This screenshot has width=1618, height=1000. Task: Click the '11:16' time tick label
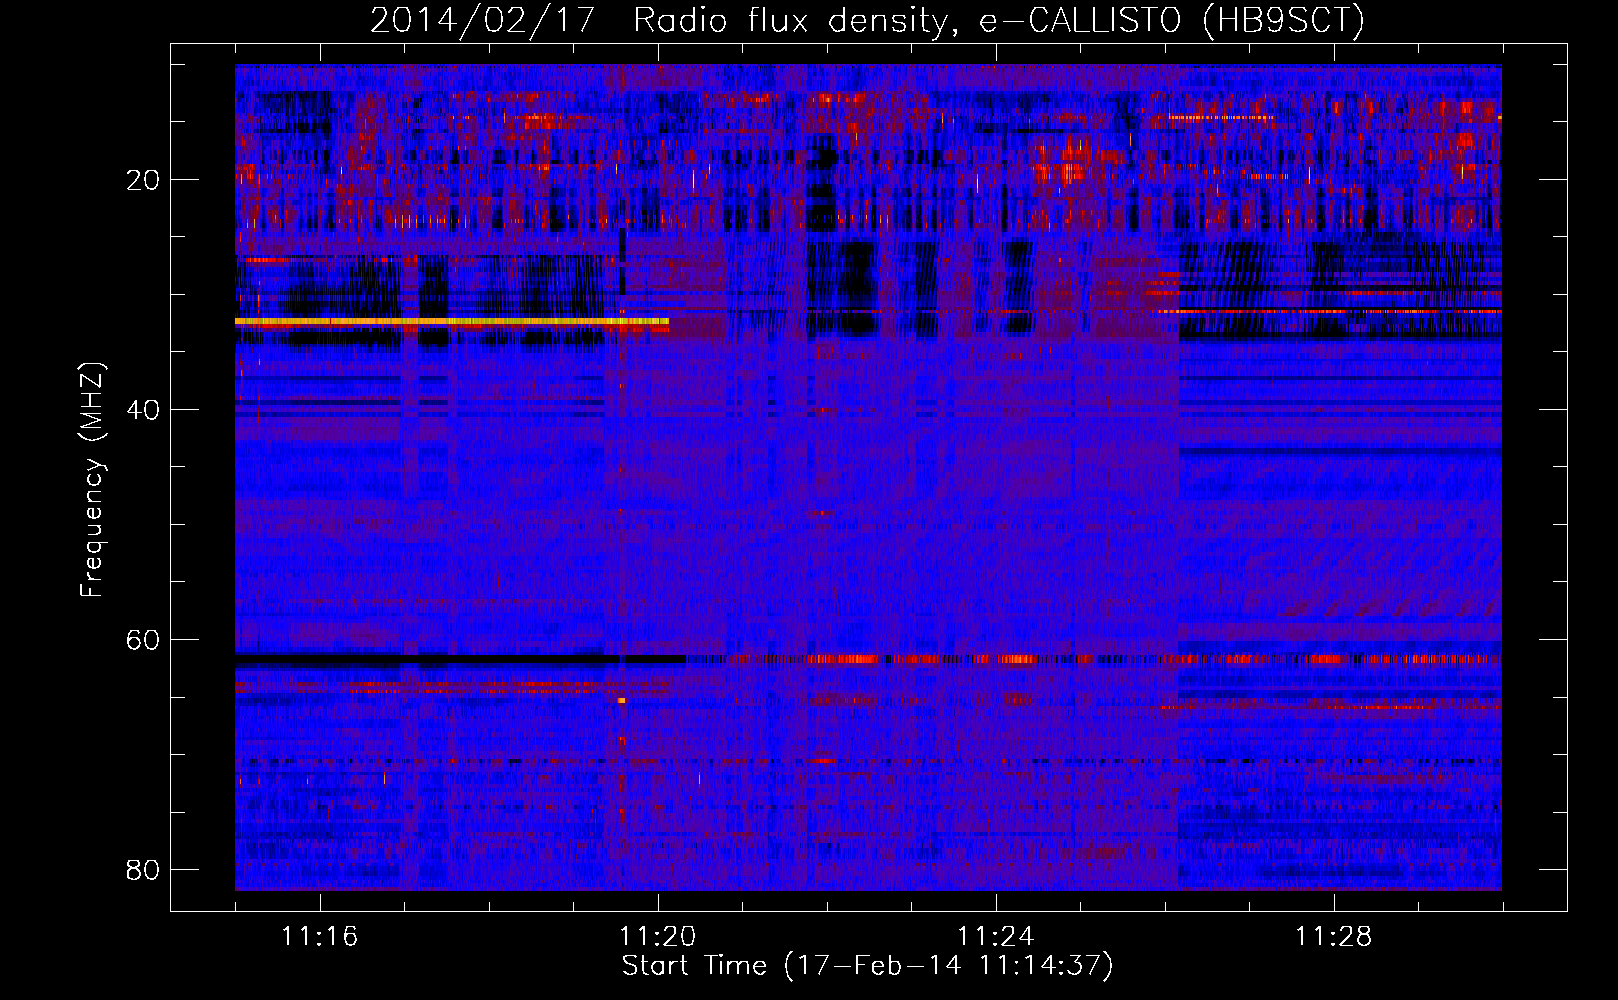(319, 937)
